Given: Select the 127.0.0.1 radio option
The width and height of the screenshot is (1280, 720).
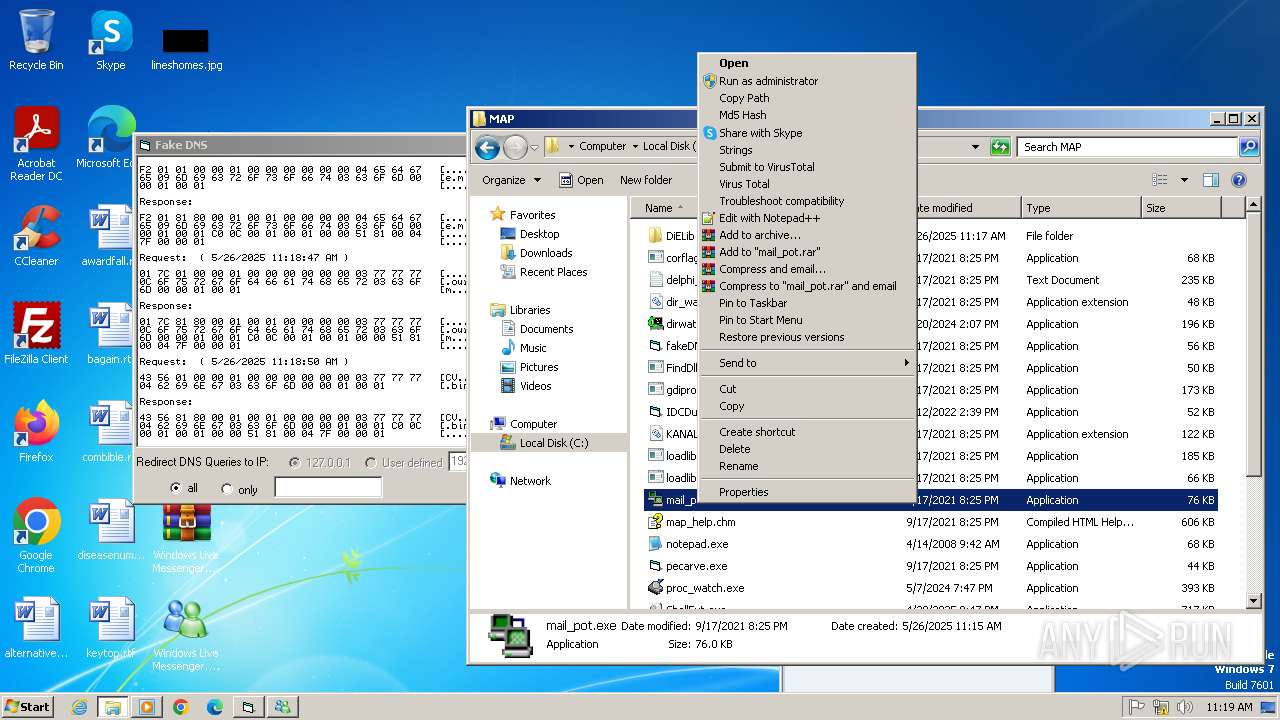Looking at the screenshot, I should 294,462.
